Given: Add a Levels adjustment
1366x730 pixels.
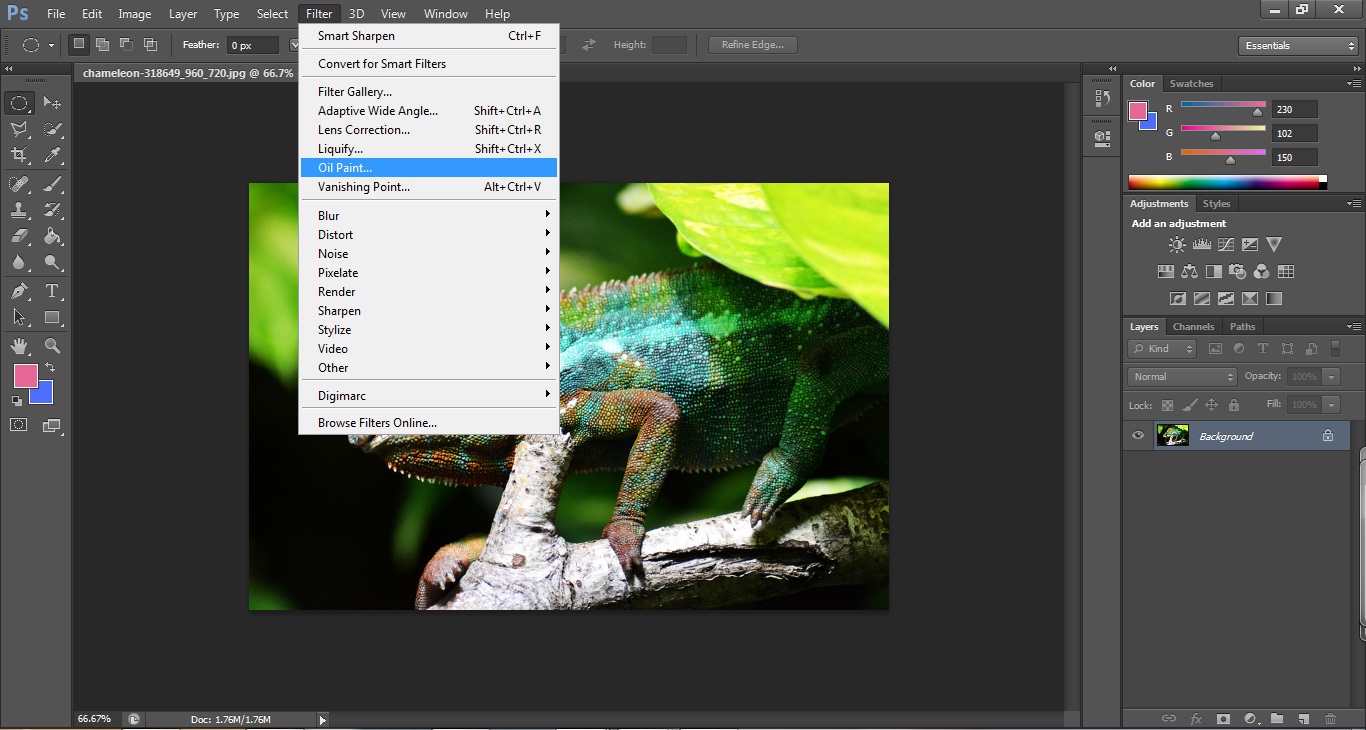Looking at the screenshot, I should point(1202,243).
